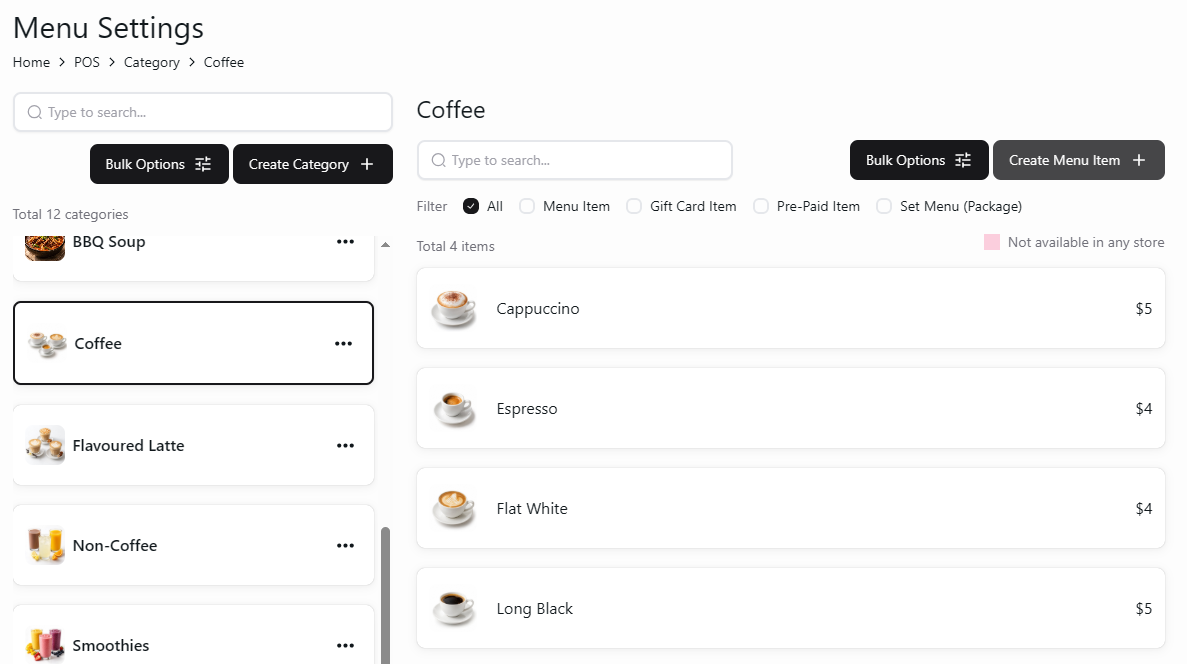Click the Total 4 items text
The width and height of the screenshot is (1187, 664).
tap(456, 246)
